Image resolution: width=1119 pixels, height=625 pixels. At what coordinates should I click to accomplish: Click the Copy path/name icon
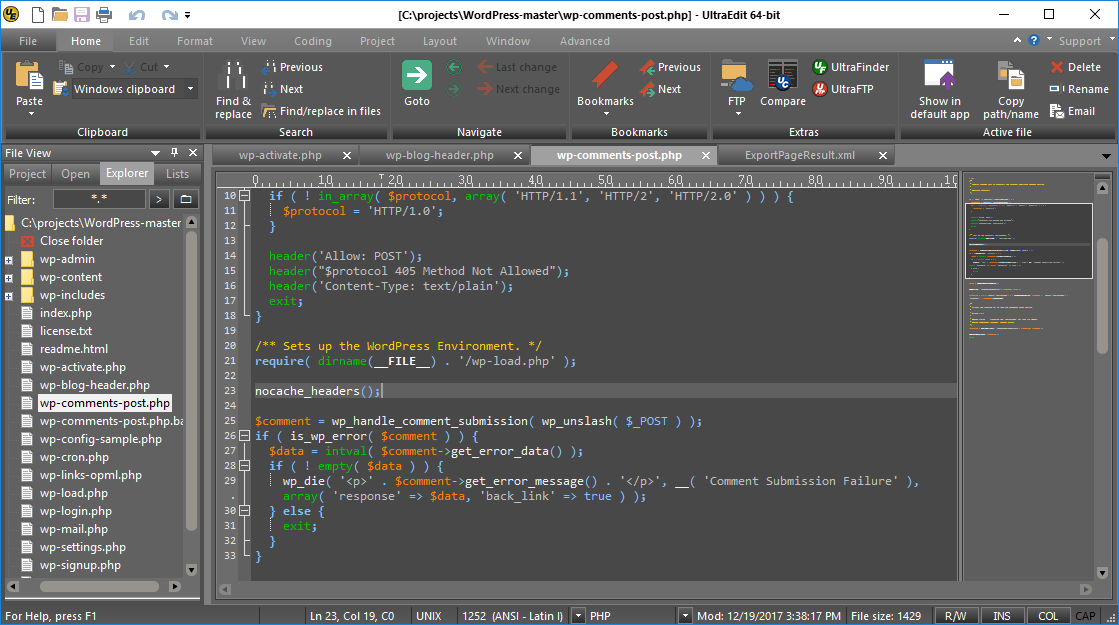[x=1010, y=76]
